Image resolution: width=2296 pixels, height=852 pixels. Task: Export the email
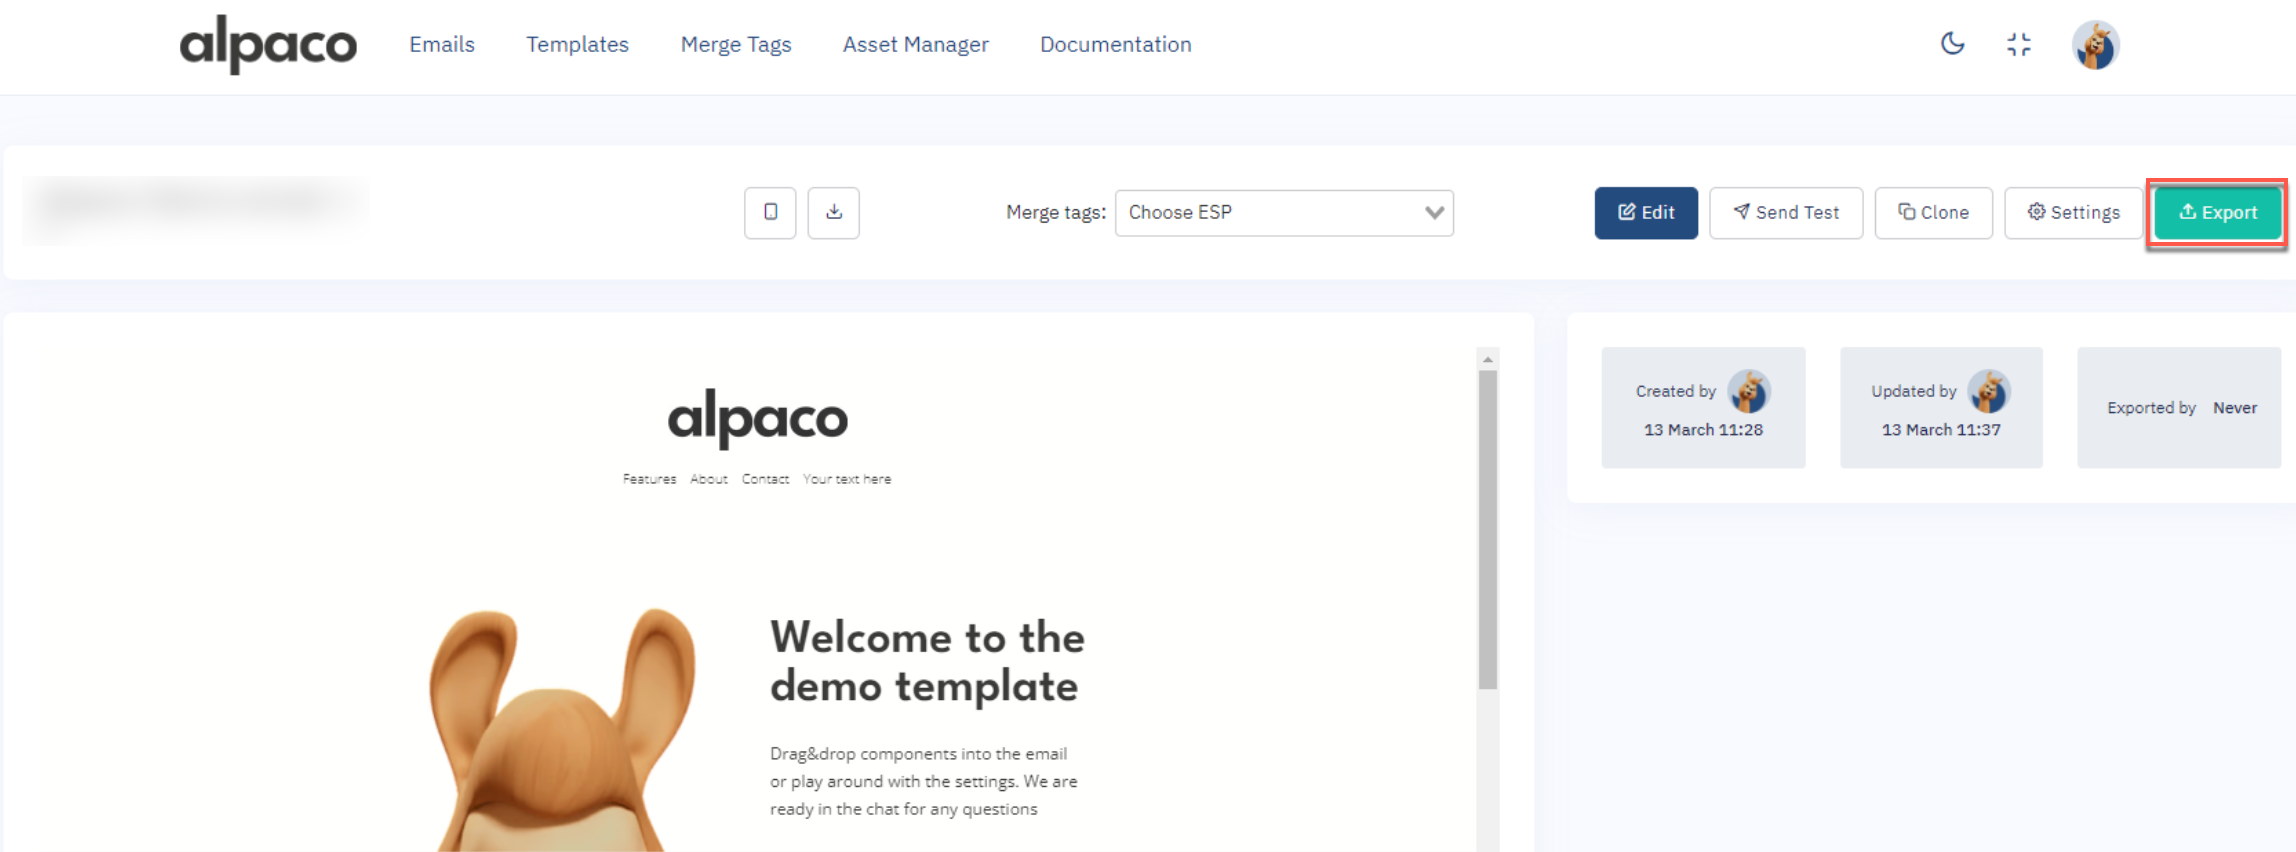coord(2217,212)
